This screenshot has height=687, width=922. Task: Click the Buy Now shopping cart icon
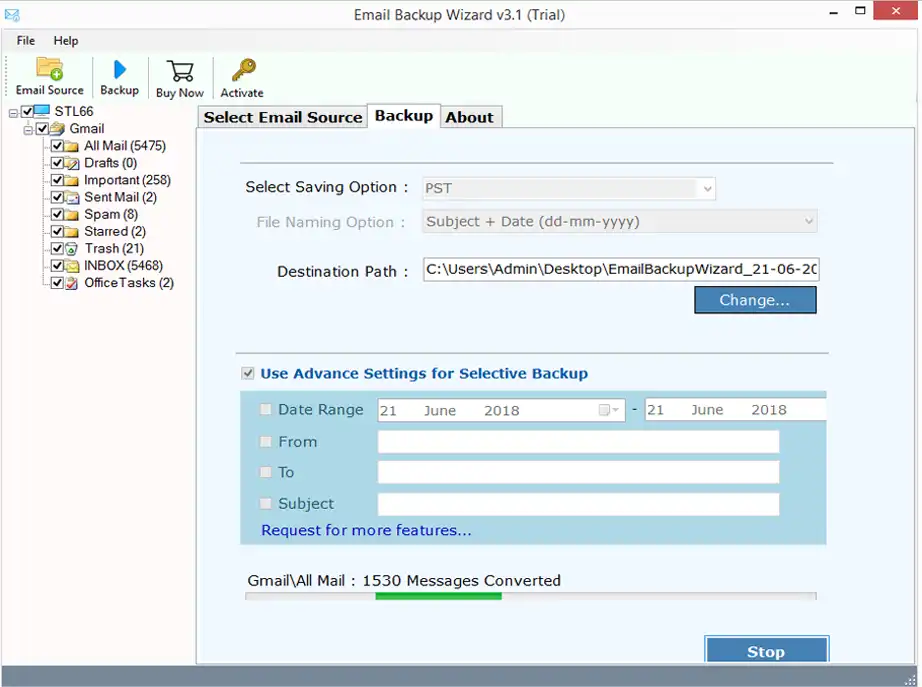click(x=180, y=71)
